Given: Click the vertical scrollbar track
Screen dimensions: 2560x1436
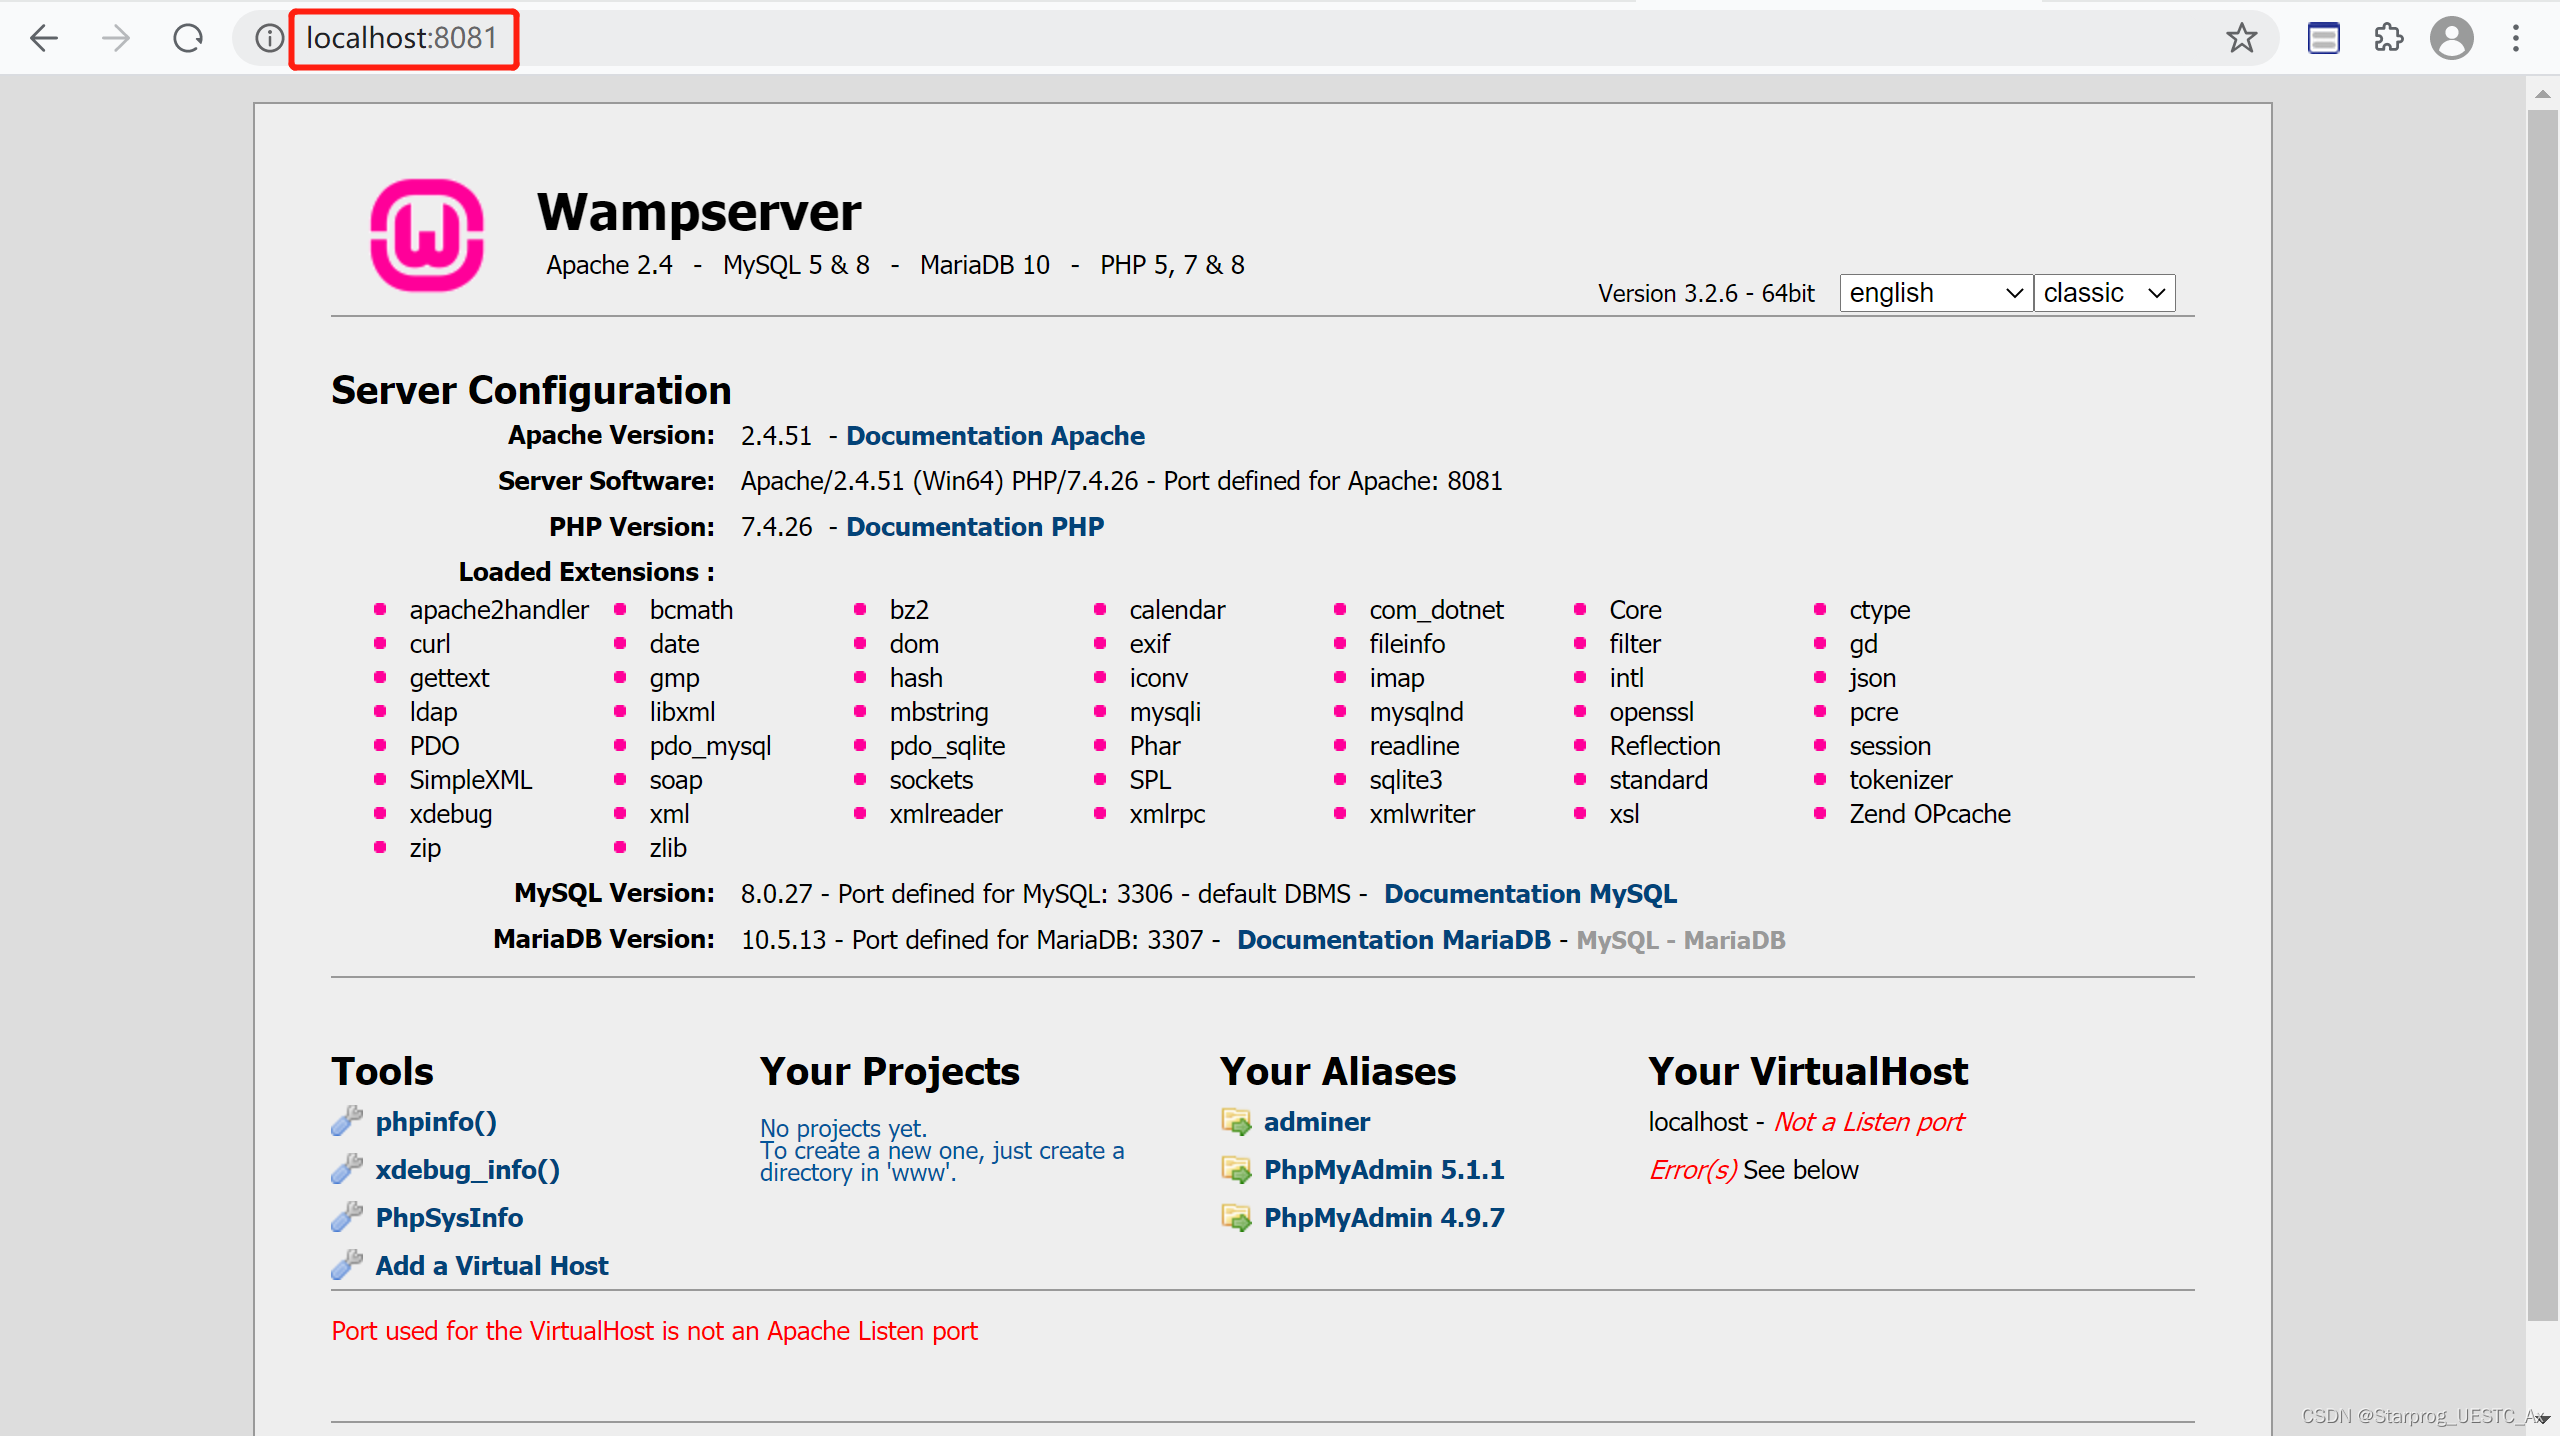Looking at the screenshot, I should click(x=2541, y=1365).
